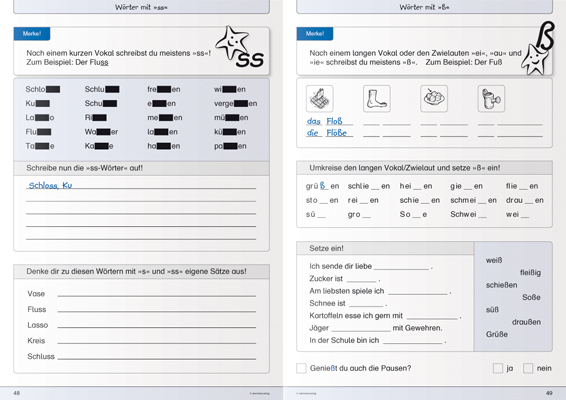Select the Wörter mit »ss« header tab

coord(142,7)
